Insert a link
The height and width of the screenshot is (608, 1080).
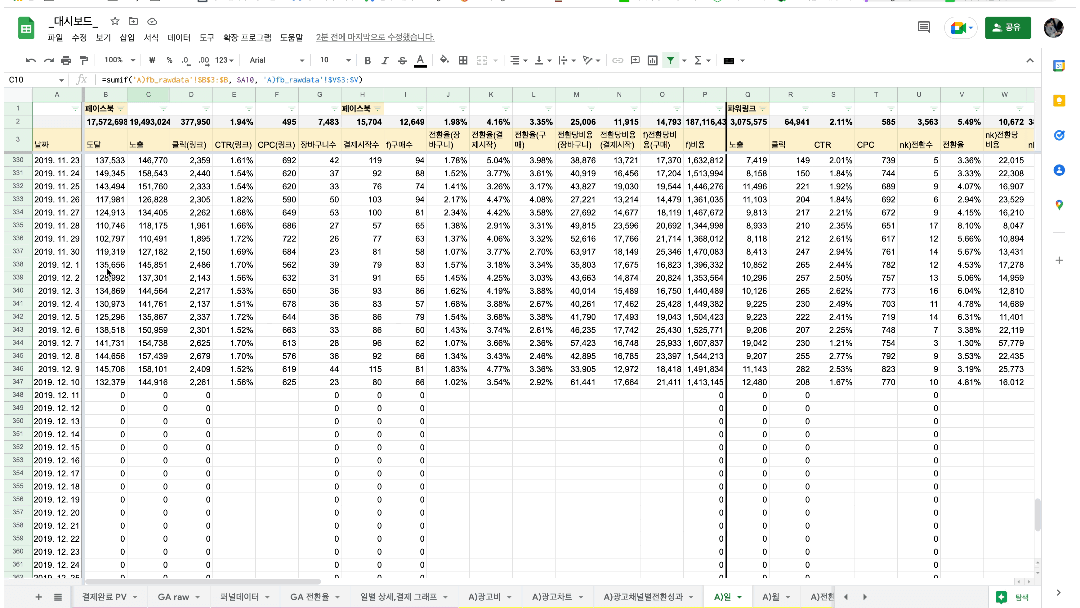point(617,61)
